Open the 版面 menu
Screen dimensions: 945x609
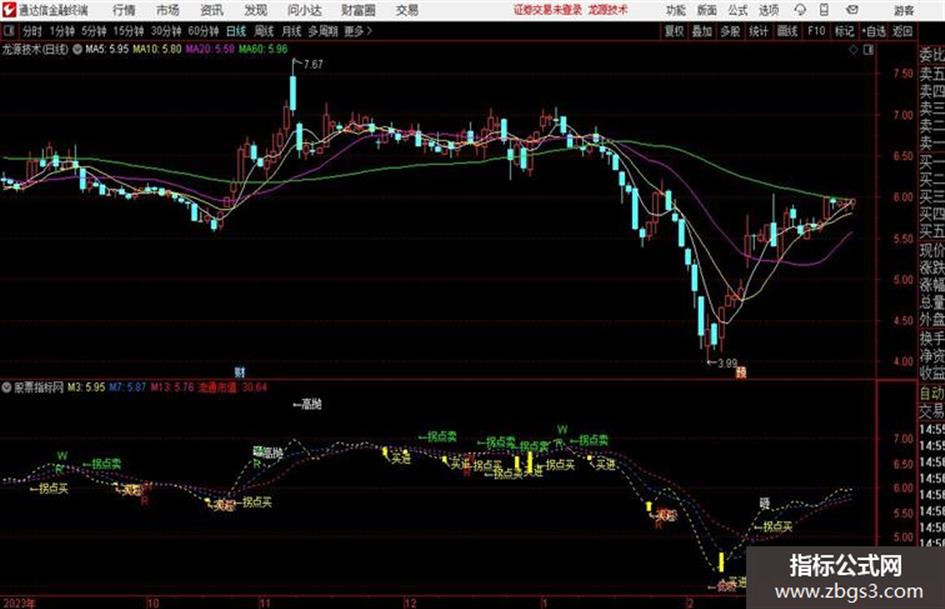706,10
